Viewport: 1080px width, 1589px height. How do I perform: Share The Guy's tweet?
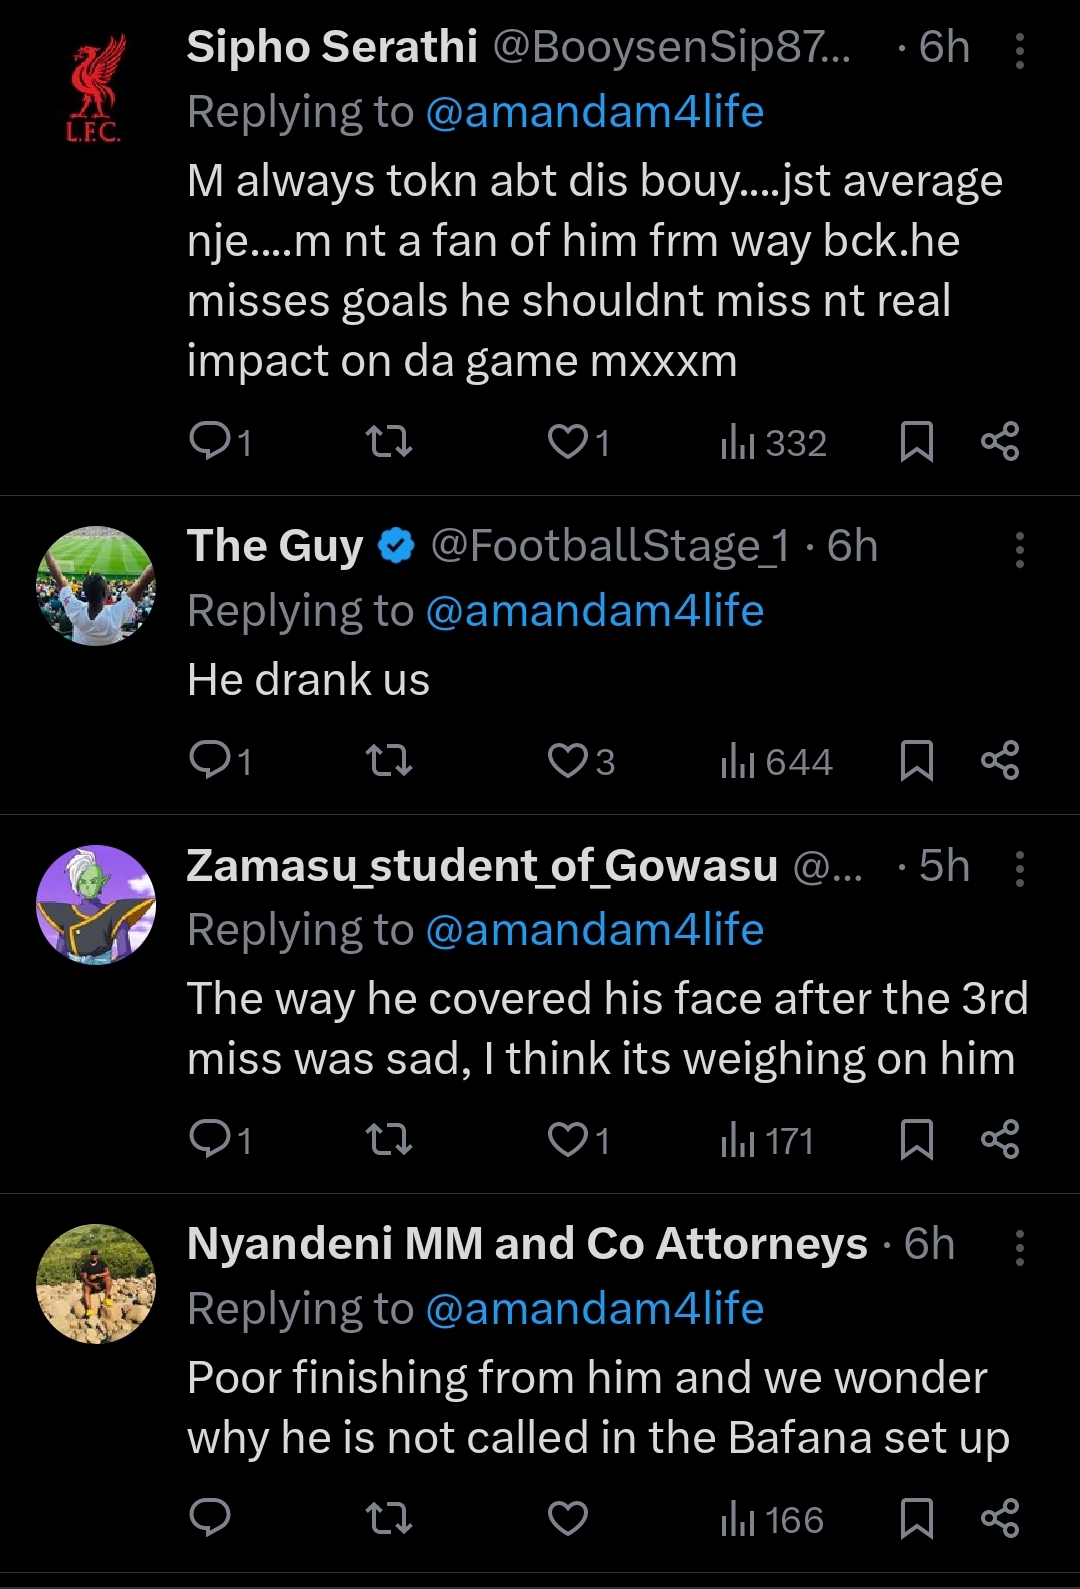[1000, 760]
